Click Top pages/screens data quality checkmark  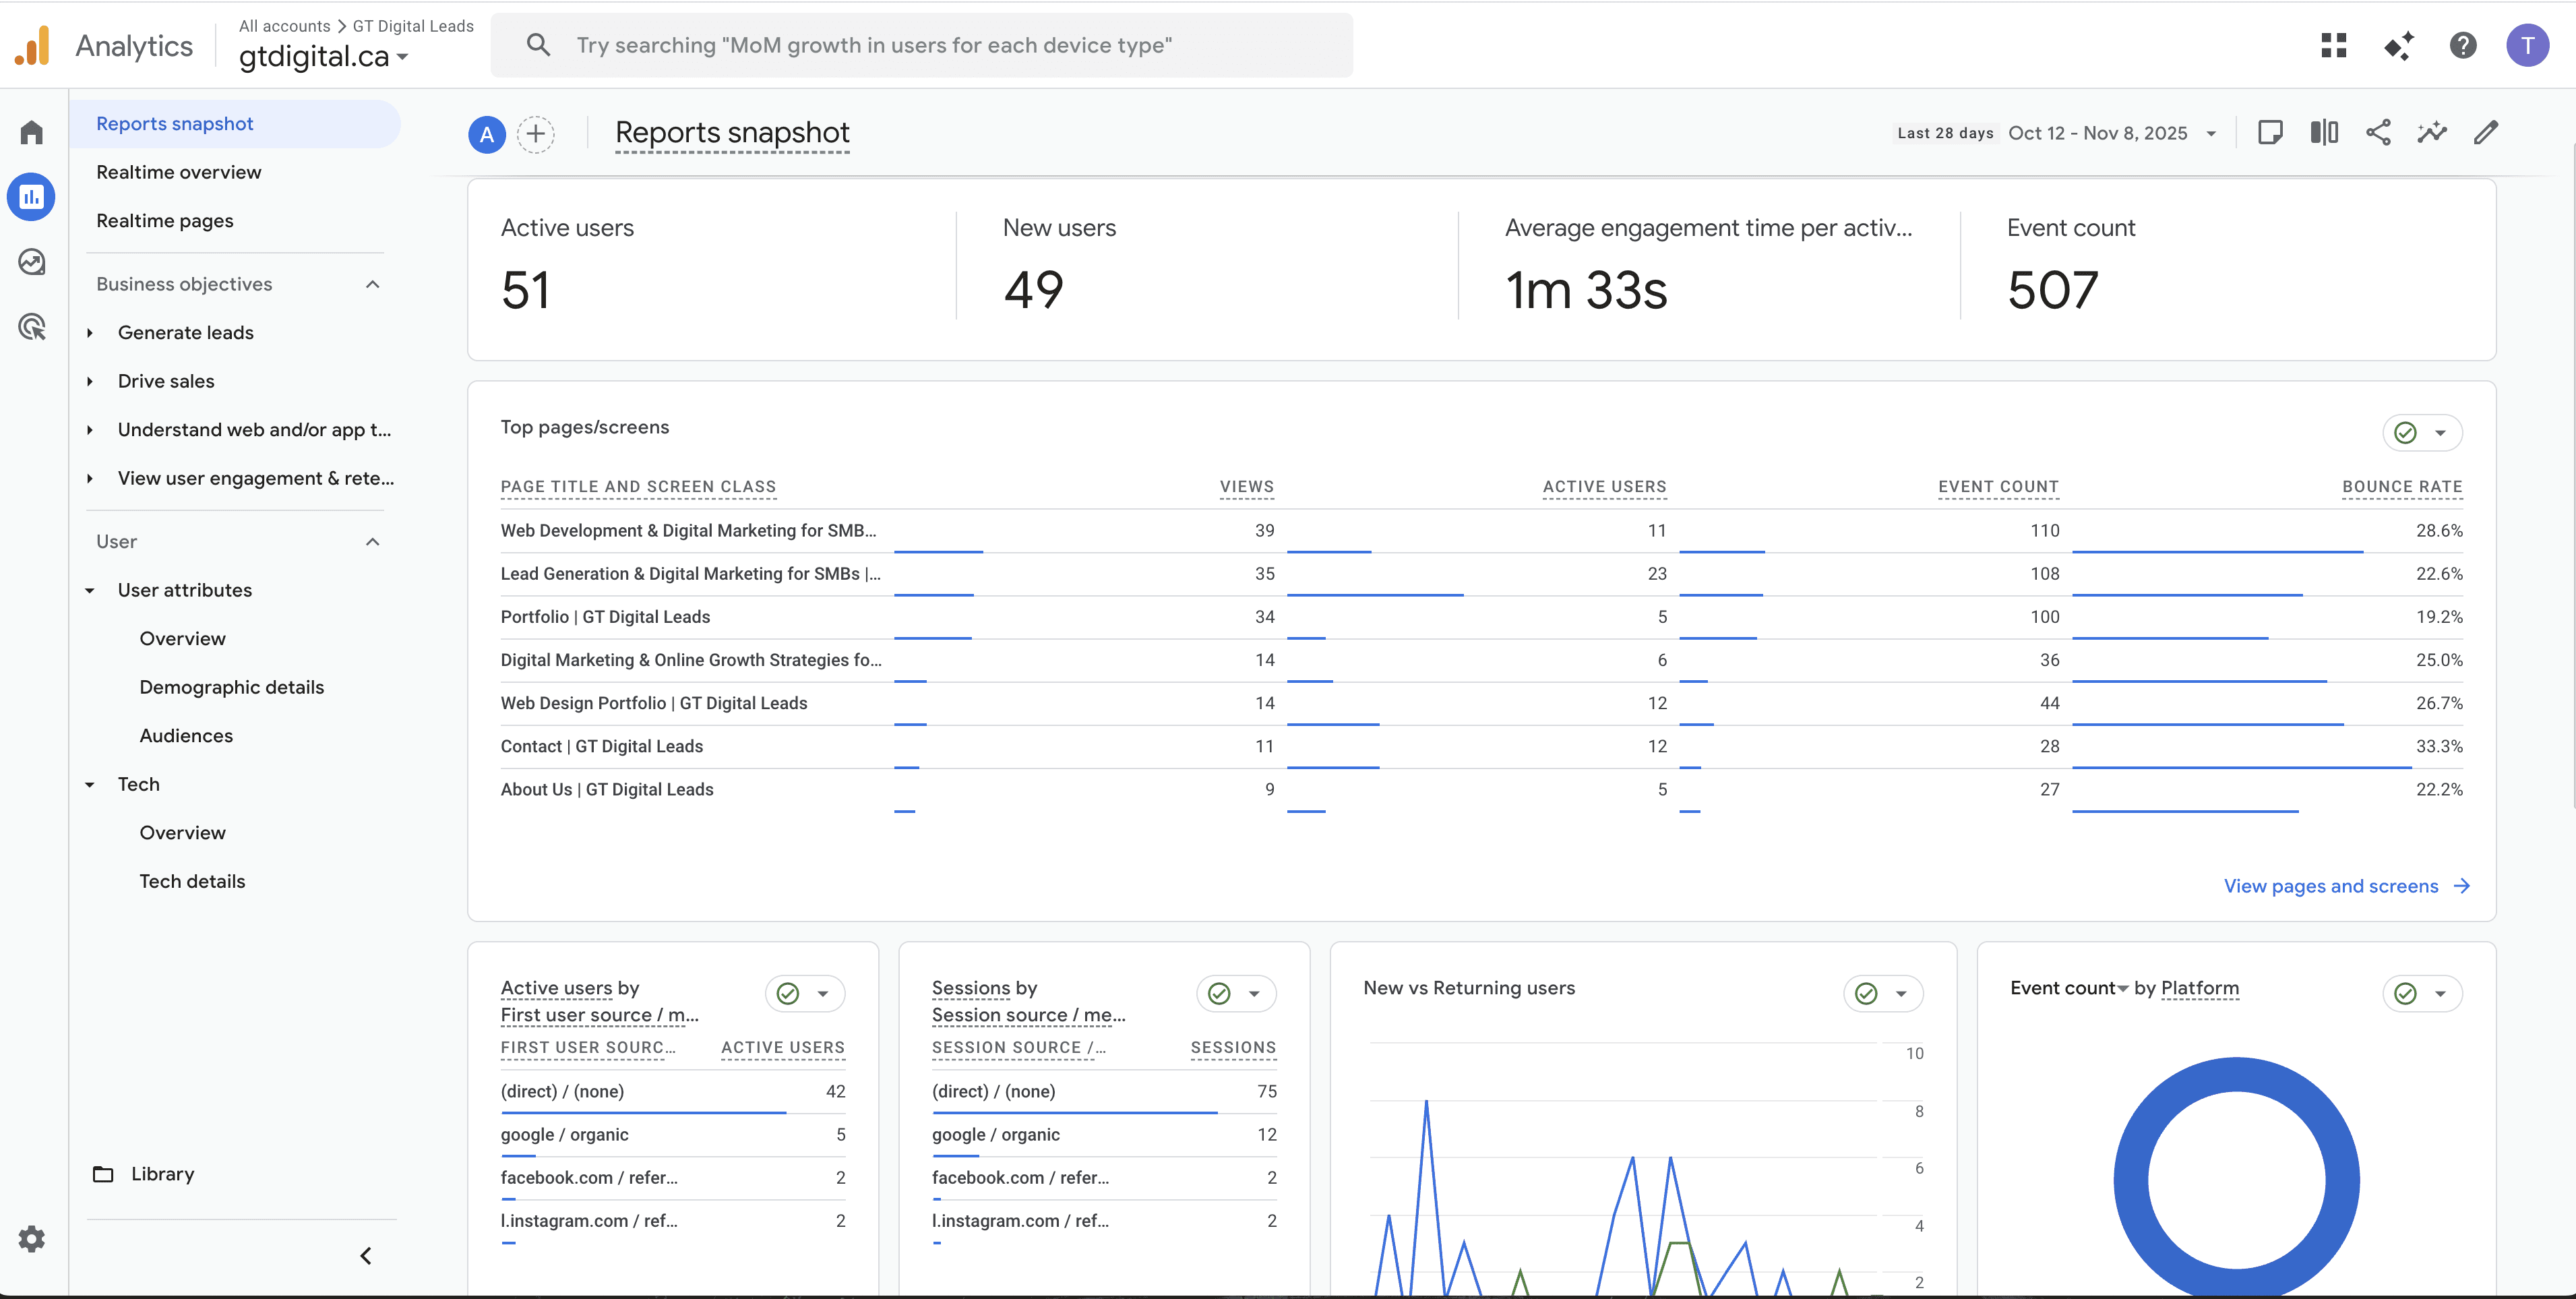coord(2406,433)
